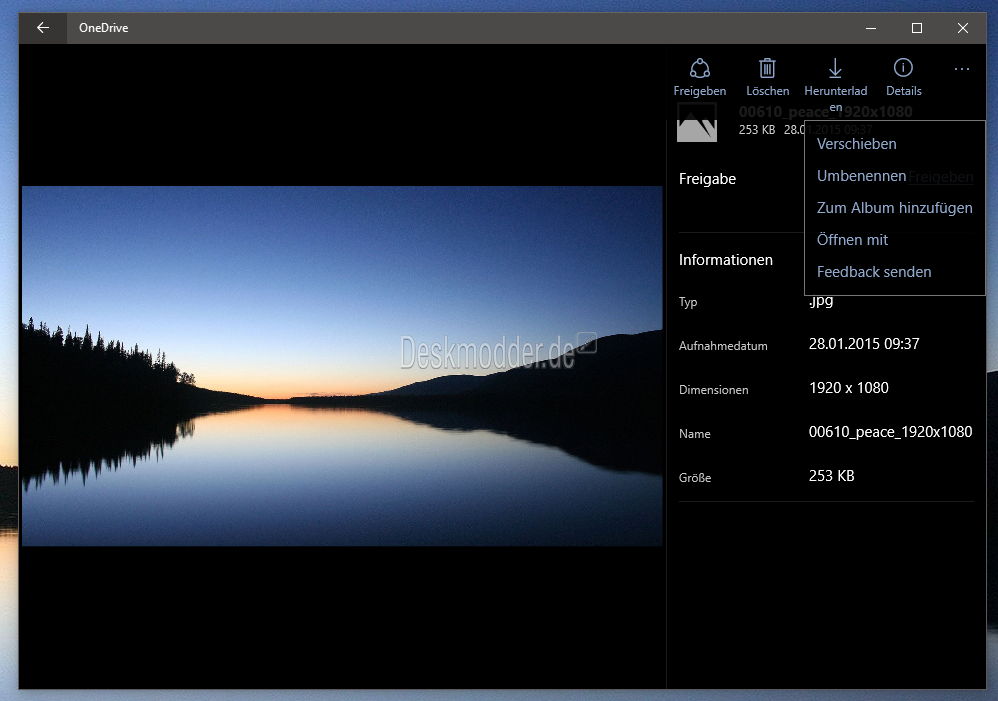Click the 253 KB Größe value
This screenshot has width=998, height=701.
831,476
